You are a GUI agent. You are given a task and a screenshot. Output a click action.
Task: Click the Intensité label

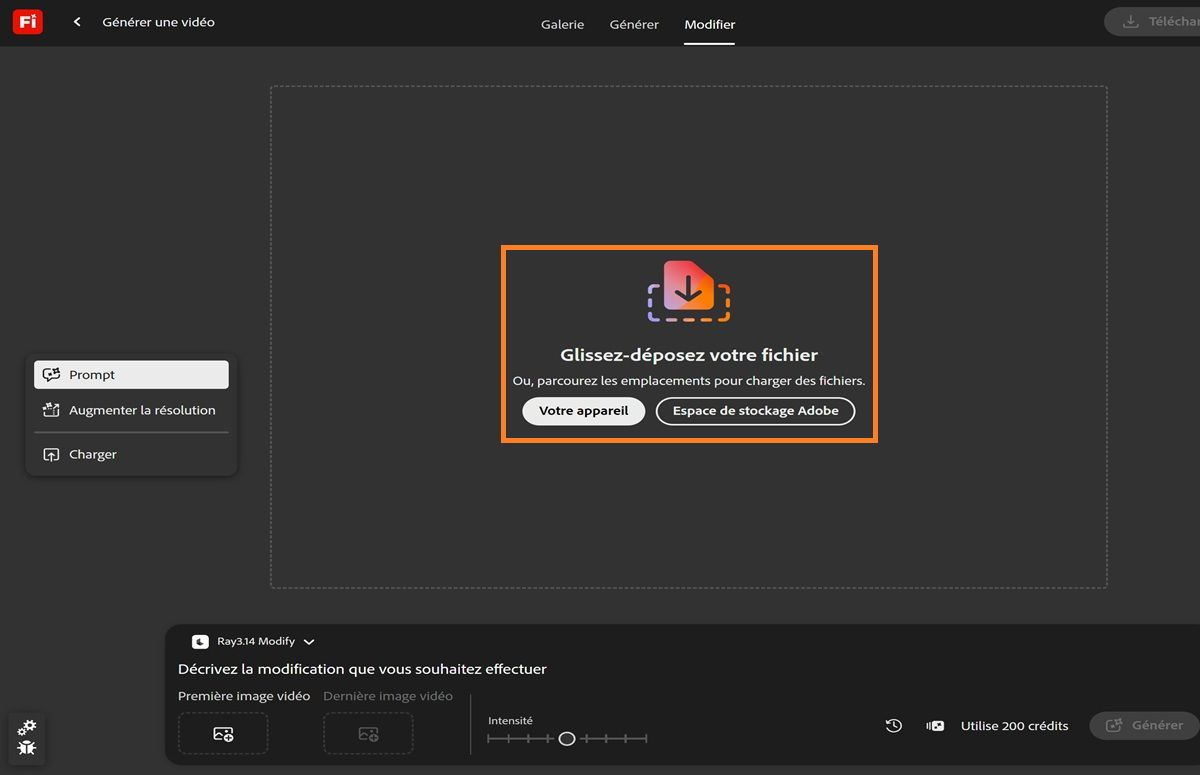click(510, 721)
